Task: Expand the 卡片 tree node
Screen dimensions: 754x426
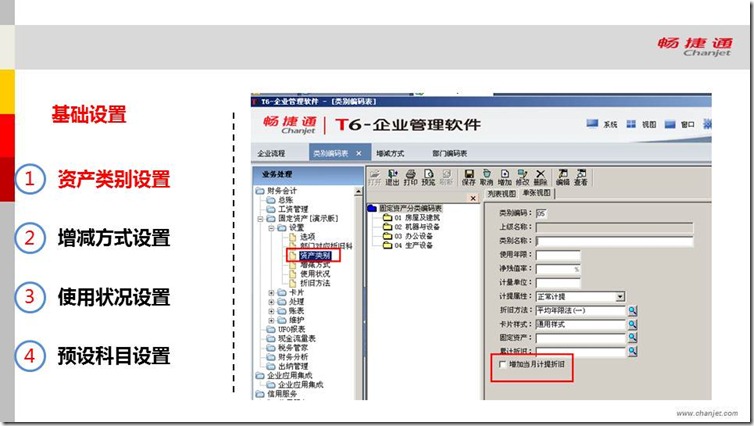Action: 271,292
